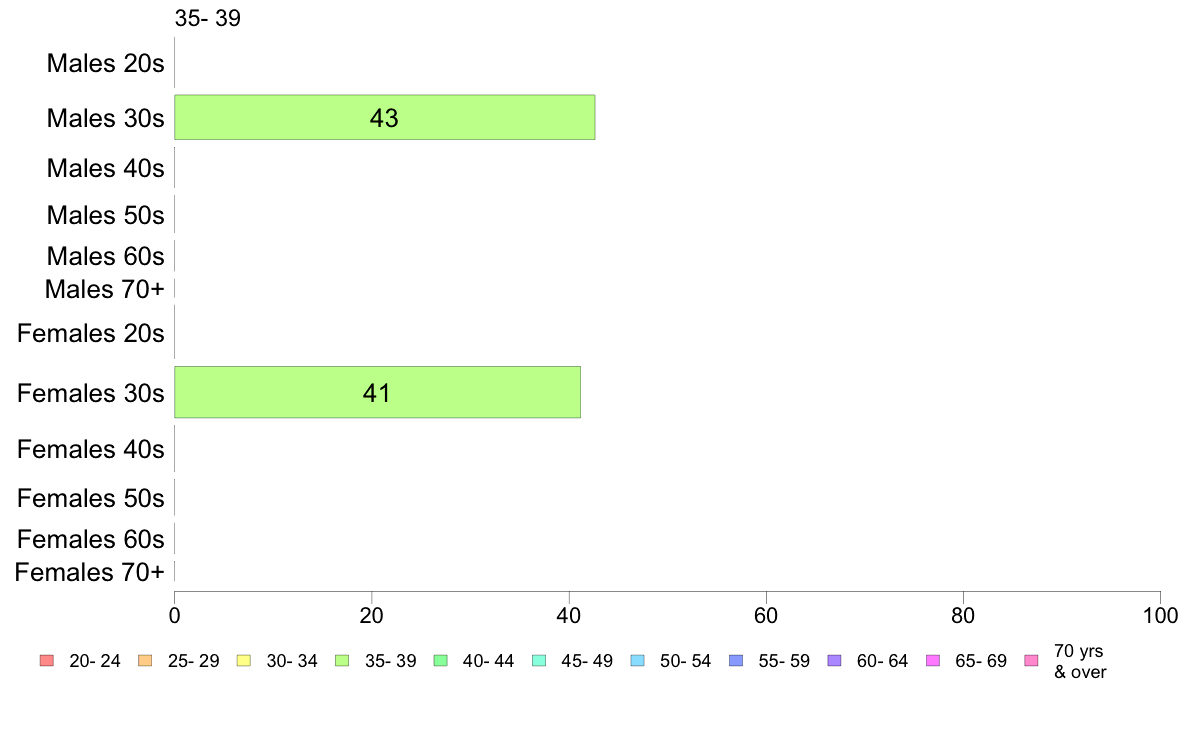Click the 20-24 red legend swatch
Image resolution: width=1188 pixels, height=736 pixels.
click(x=47, y=660)
